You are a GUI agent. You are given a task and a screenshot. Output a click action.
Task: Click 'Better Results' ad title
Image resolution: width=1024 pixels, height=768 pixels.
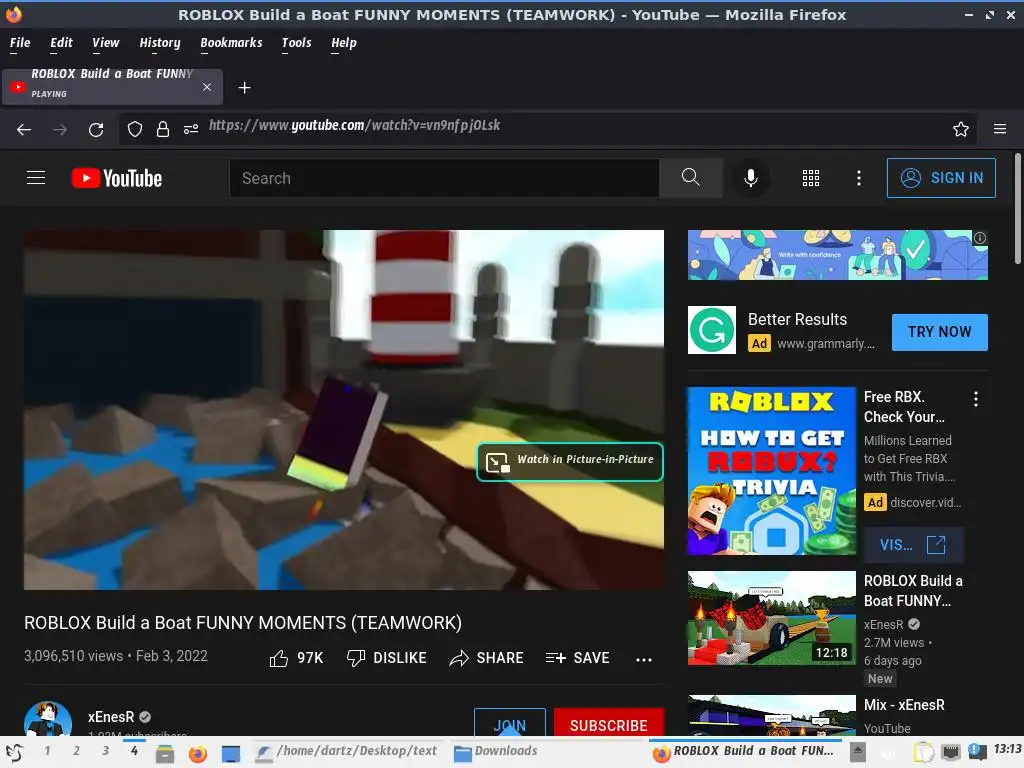[797, 319]
